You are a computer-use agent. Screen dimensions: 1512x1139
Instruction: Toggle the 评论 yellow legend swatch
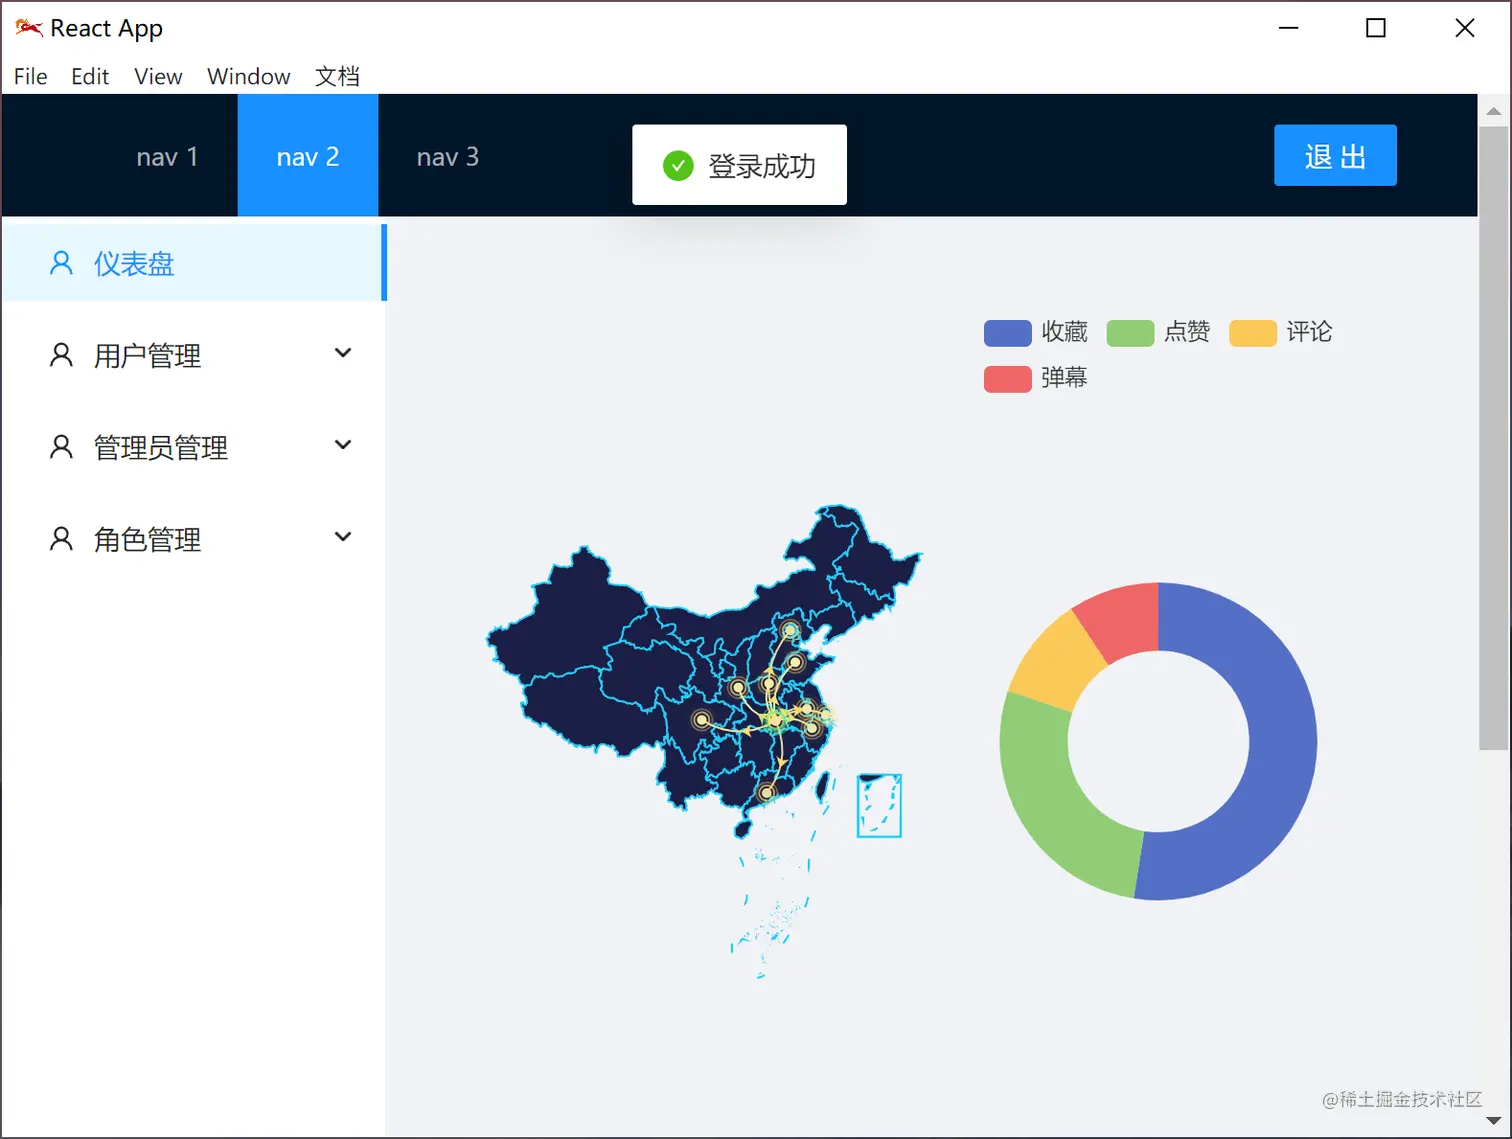point(1253,333)
